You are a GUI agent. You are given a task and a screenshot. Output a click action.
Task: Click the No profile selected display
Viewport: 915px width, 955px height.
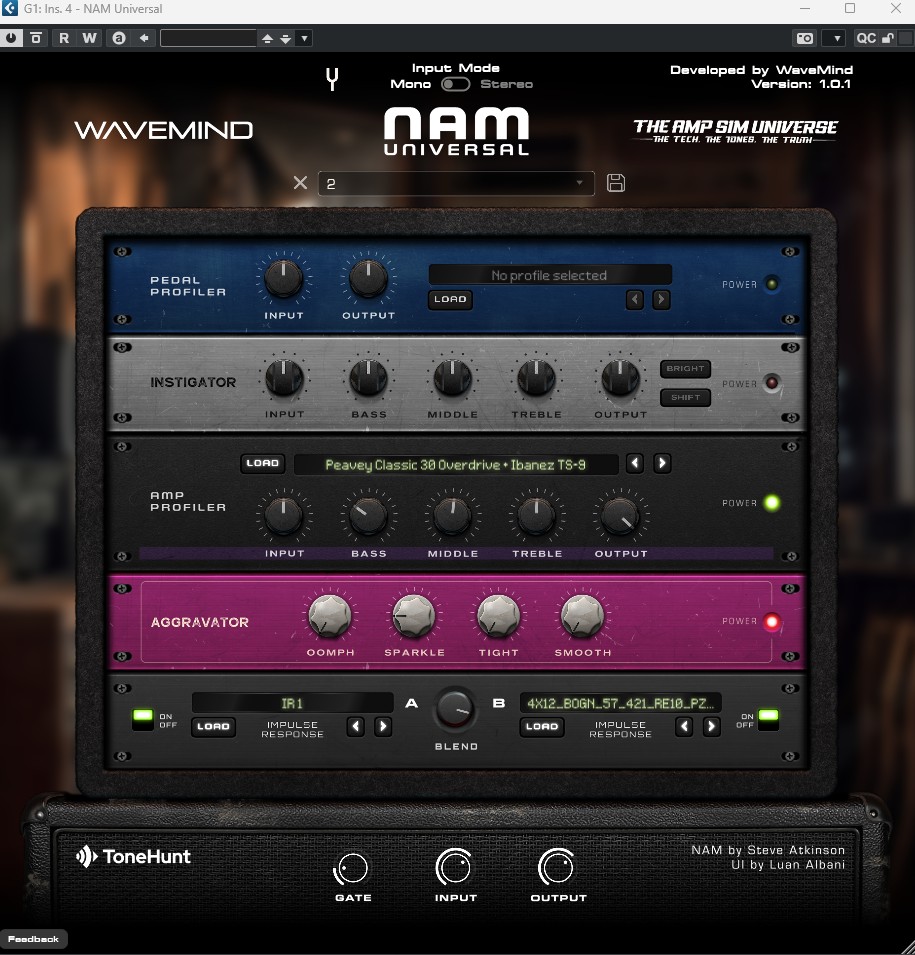point(550,275)
